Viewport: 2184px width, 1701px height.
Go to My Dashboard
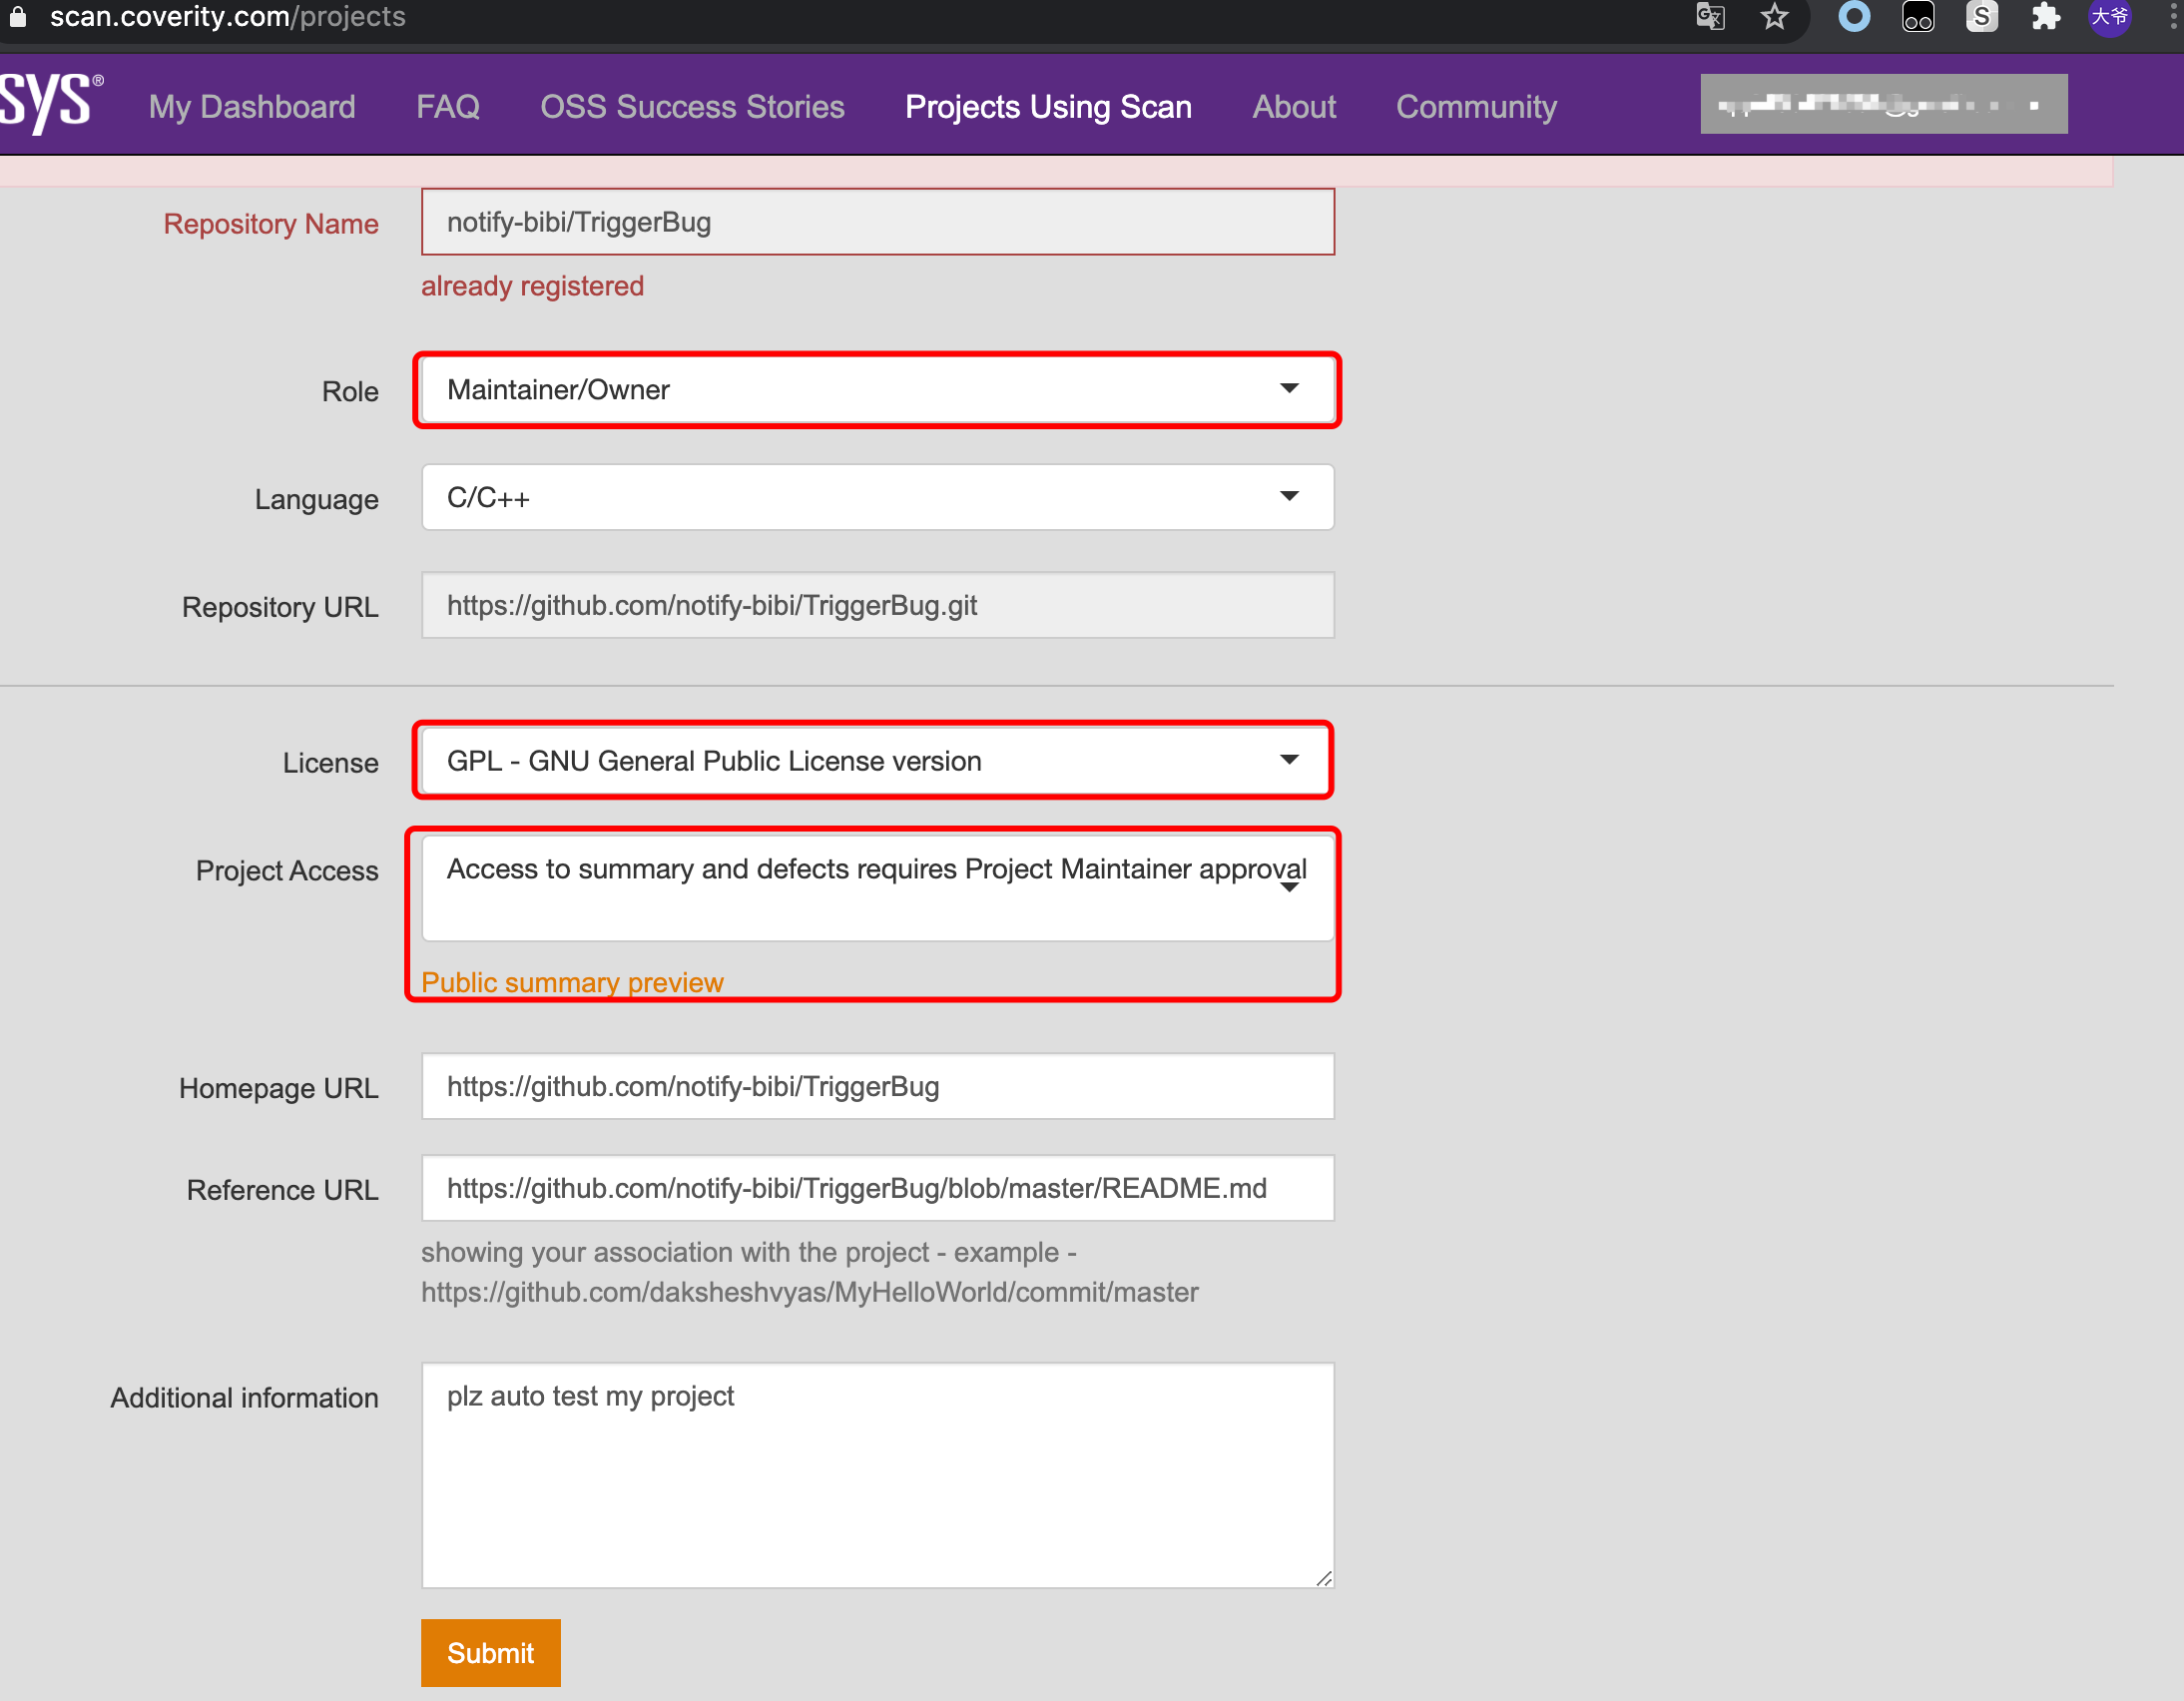point(252,106)
